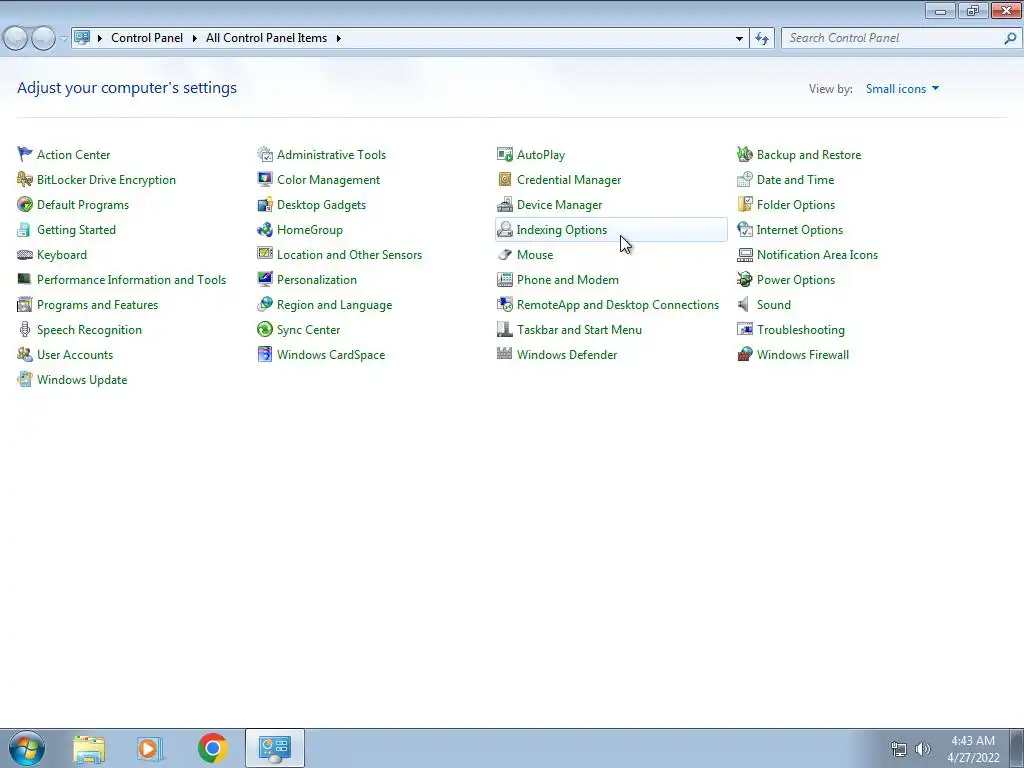
Task: Click the network icon in system tray
Action: [899, 749]
